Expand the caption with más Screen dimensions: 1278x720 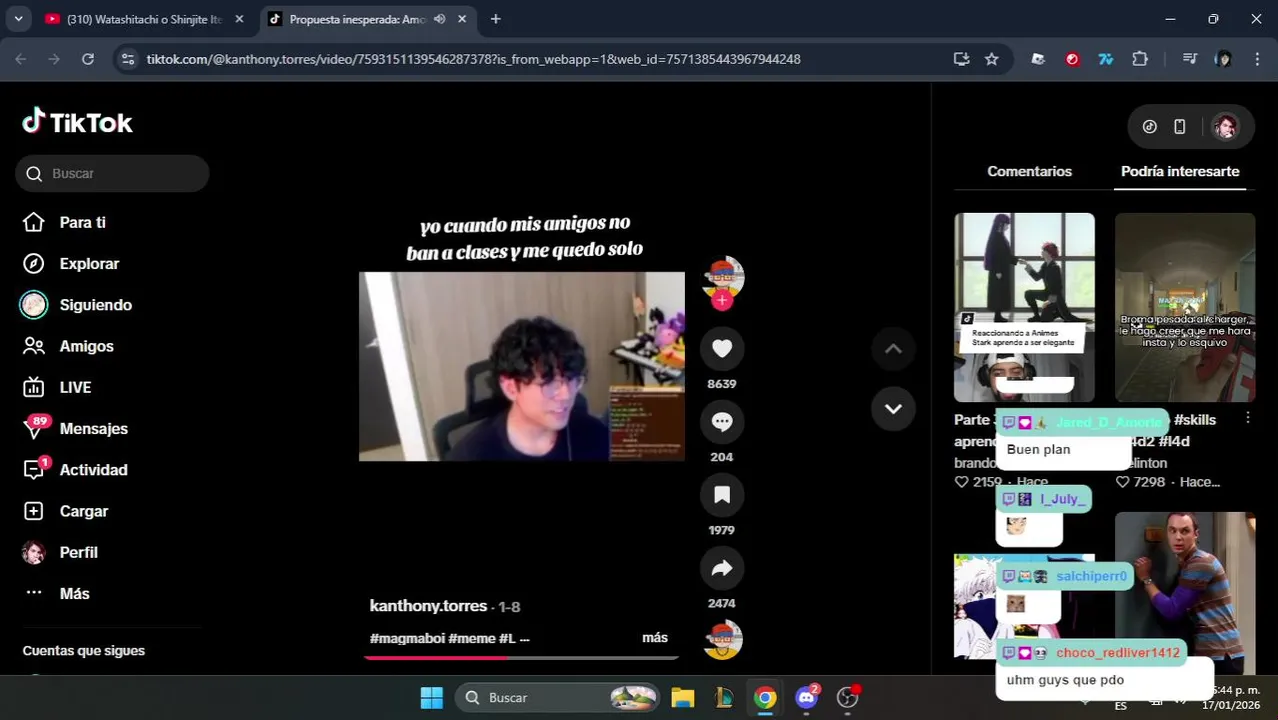[655, 638]
